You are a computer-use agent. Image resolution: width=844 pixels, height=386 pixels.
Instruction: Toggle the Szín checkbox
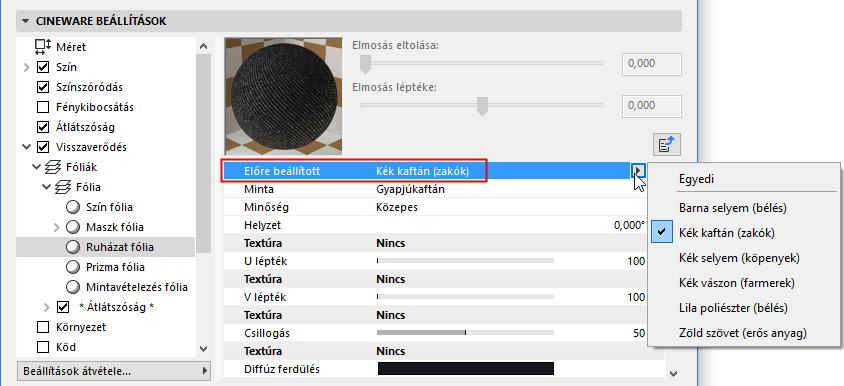point(43,67)
